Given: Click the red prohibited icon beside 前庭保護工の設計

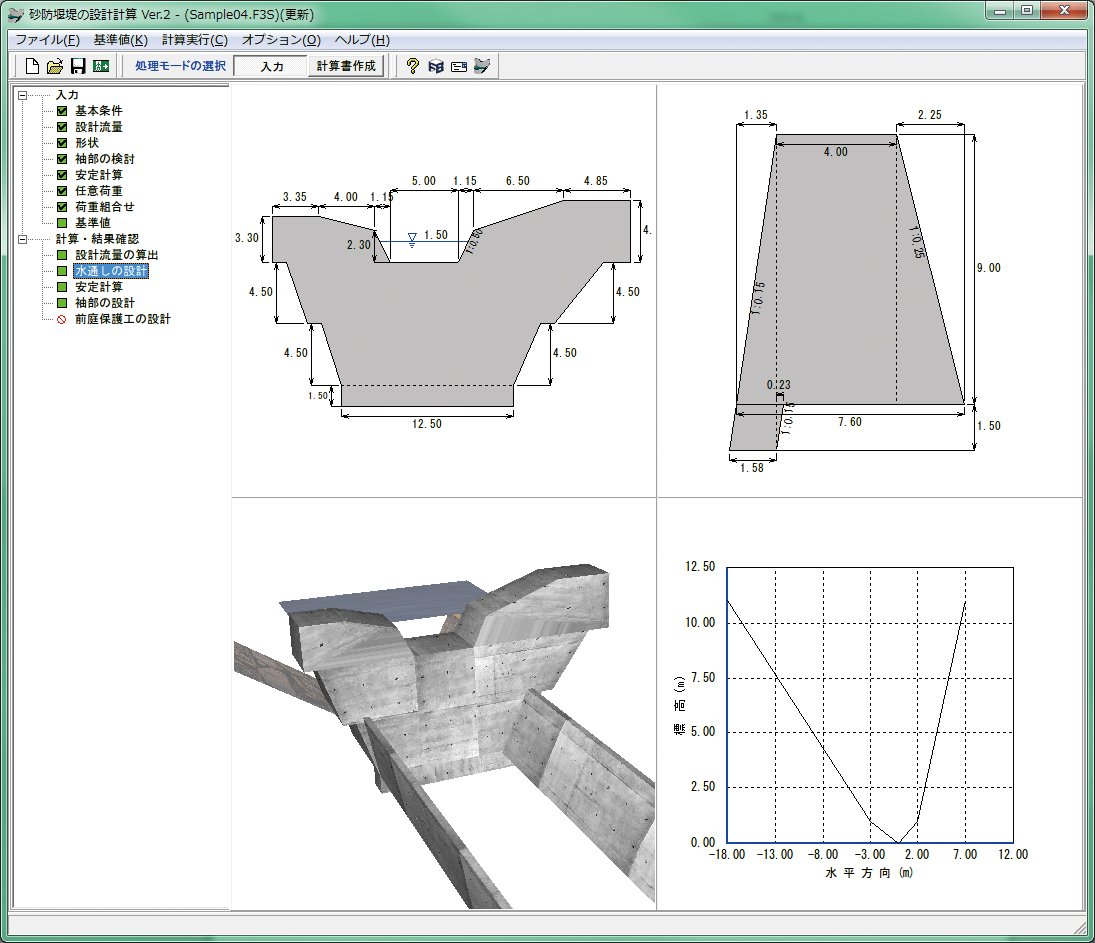Looking at the screenshot, I should click(62, 319).
